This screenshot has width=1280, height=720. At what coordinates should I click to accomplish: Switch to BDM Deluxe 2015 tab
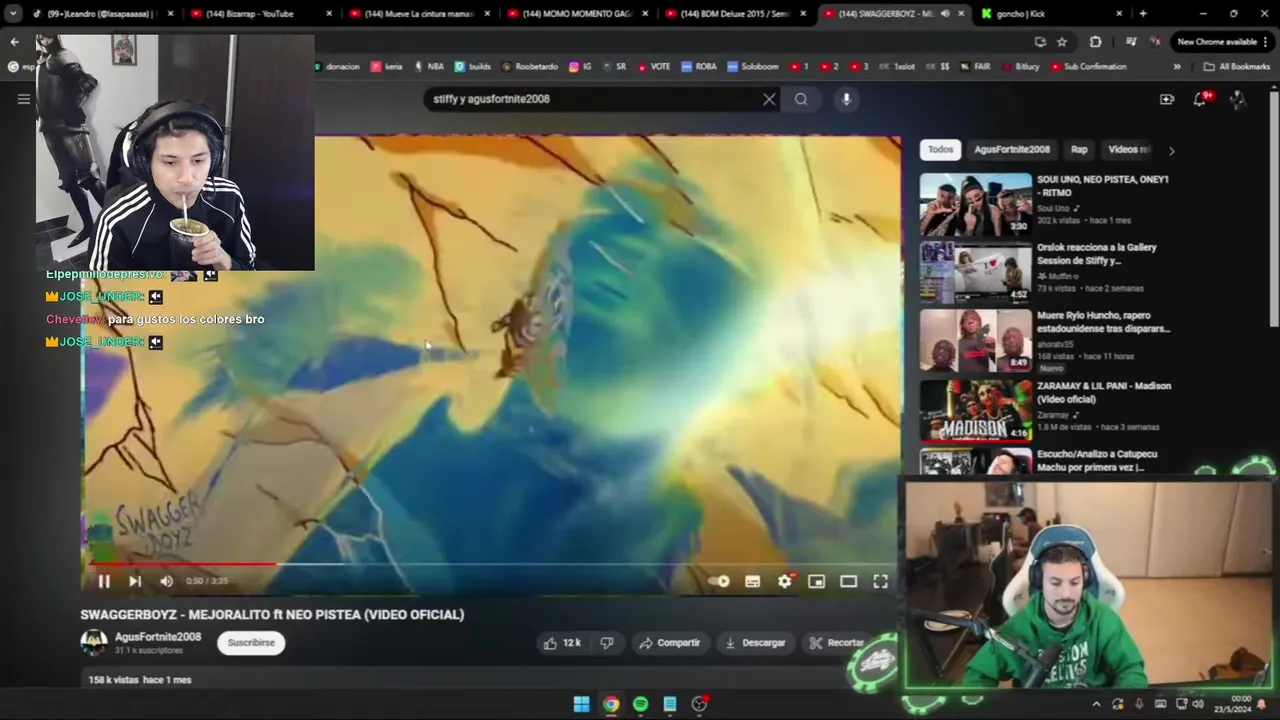click(735, 14)
